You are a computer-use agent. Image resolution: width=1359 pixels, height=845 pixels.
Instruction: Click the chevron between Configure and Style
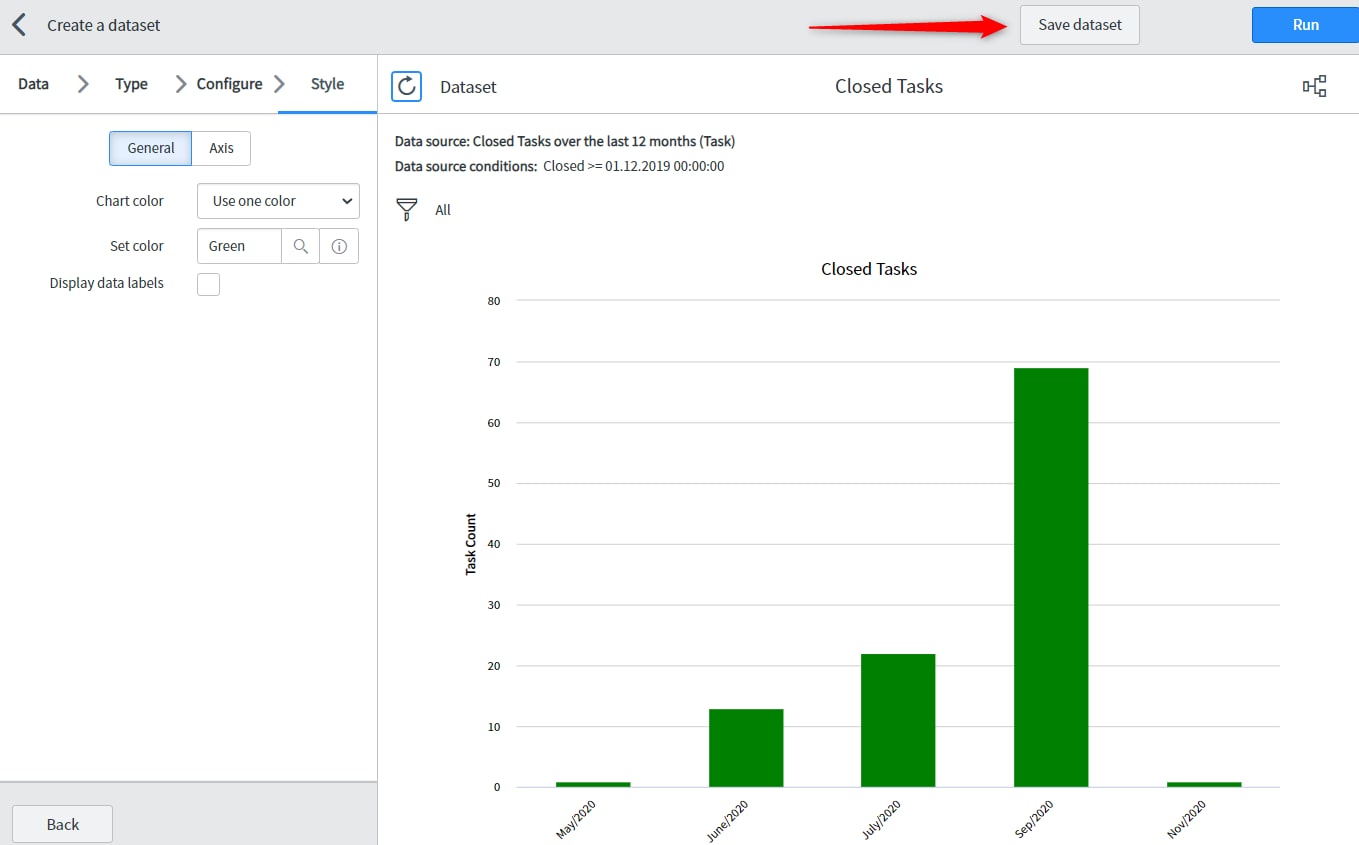(281, 84)
